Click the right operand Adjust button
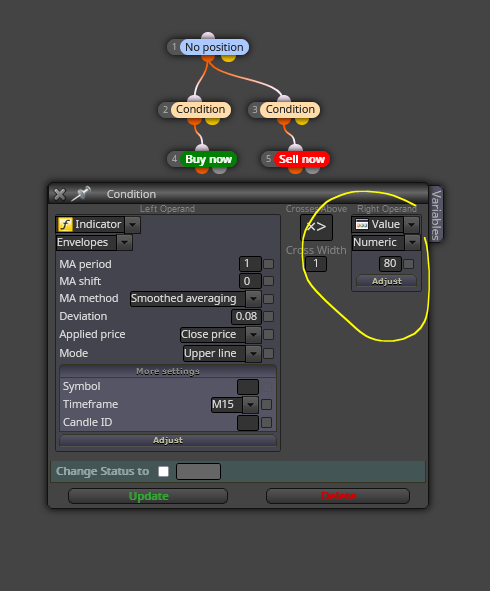The image size is (490, 591). [387, 281]
